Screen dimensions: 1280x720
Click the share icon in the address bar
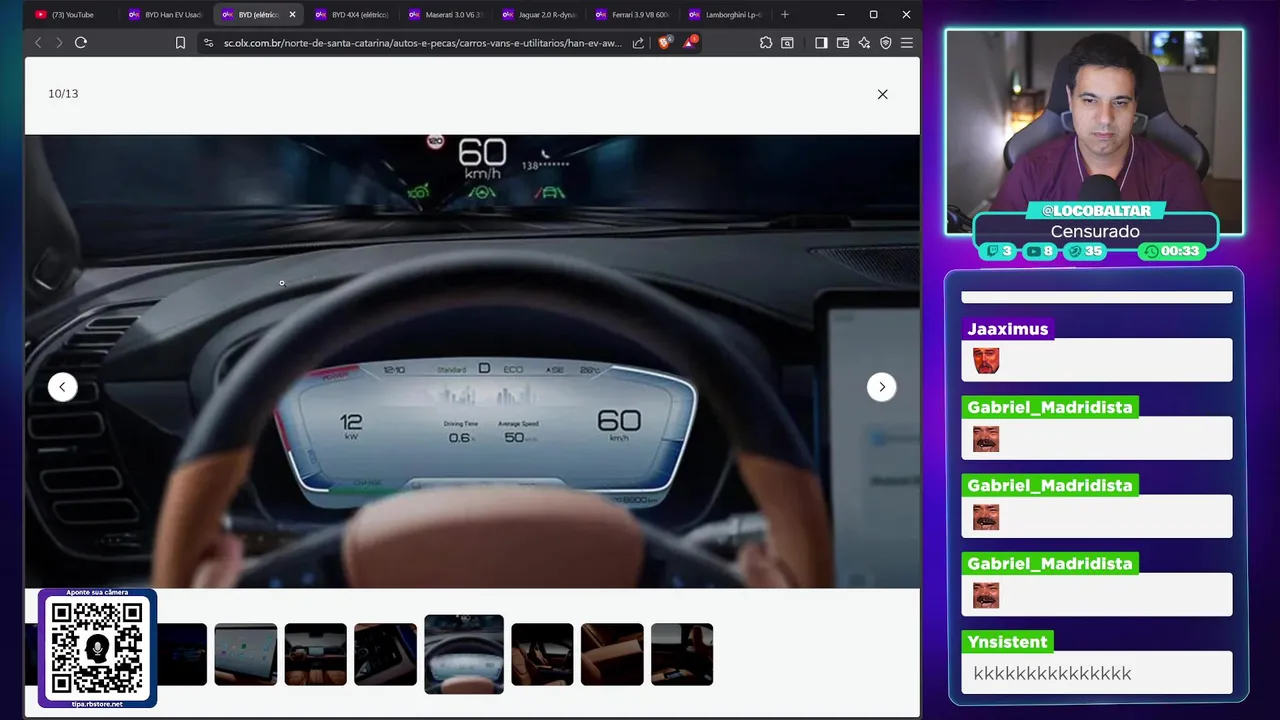click(x=638, y=43)
